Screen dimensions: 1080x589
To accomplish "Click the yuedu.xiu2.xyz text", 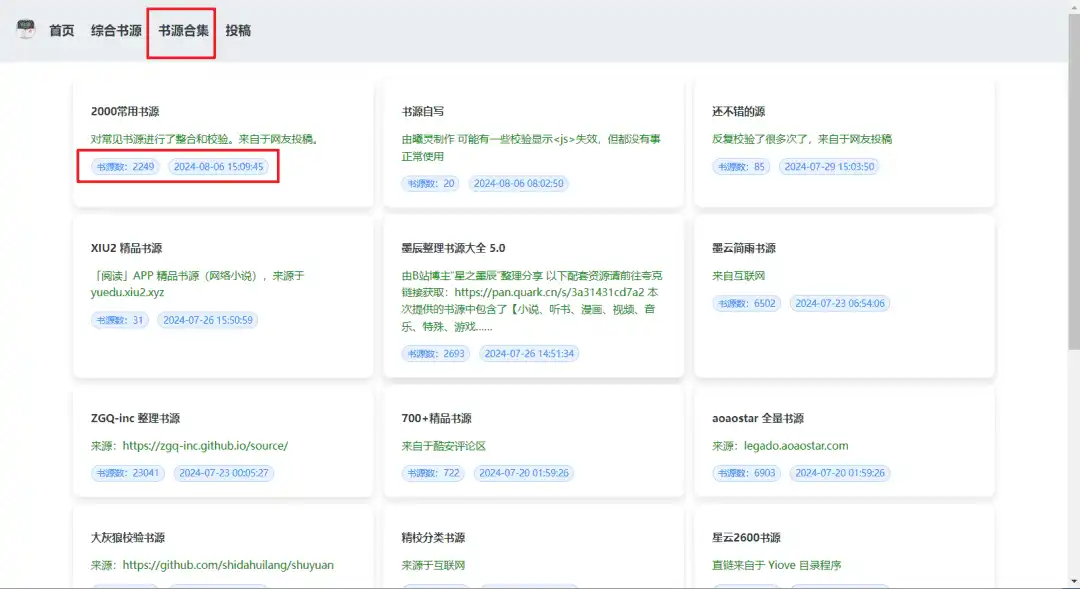I will point(127,292).
